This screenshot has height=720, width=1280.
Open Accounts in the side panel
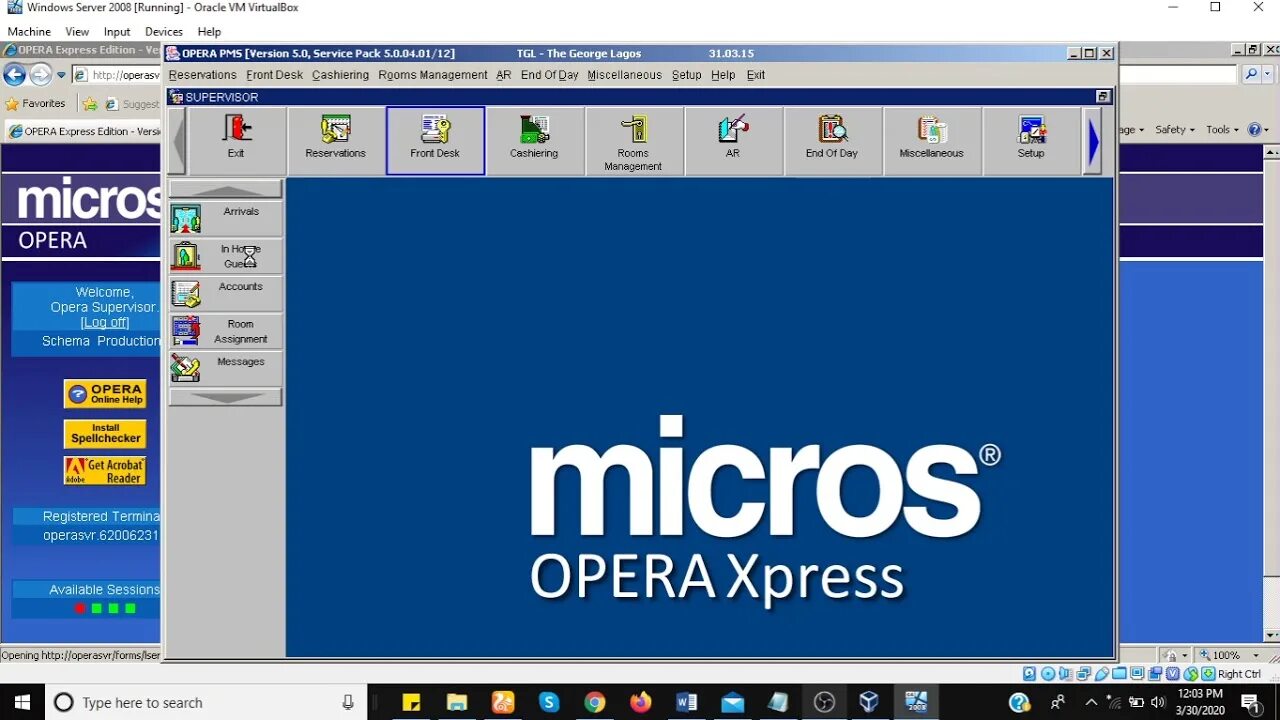tap(226, 294)
